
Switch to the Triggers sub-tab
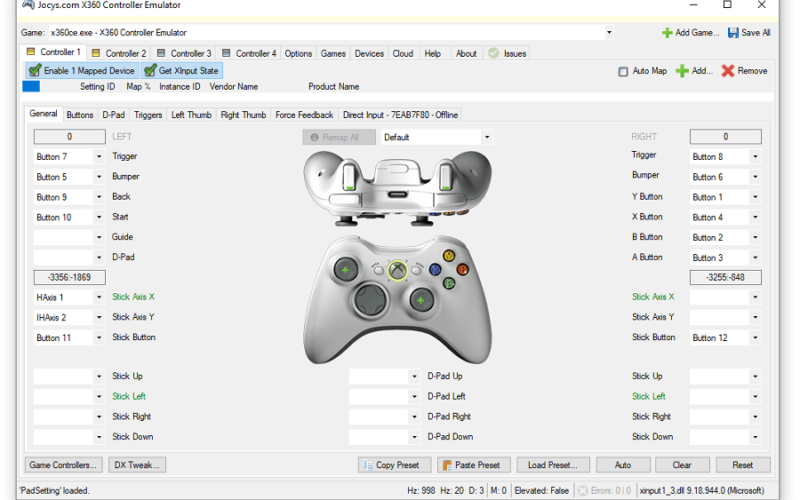point(148,115)
